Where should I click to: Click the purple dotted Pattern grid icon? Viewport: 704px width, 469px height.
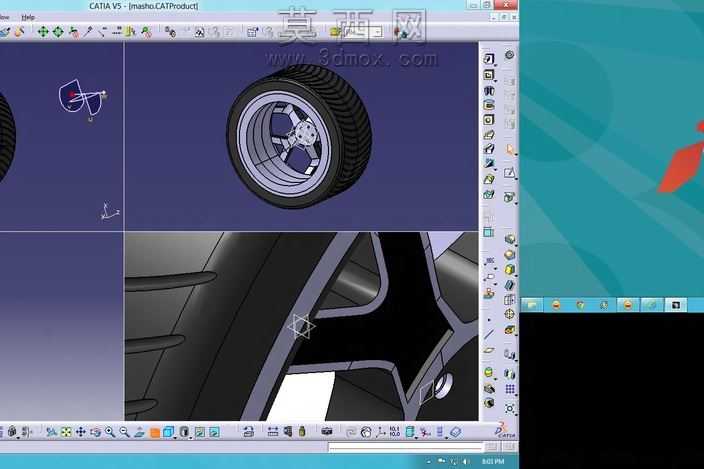click(510, 389)
